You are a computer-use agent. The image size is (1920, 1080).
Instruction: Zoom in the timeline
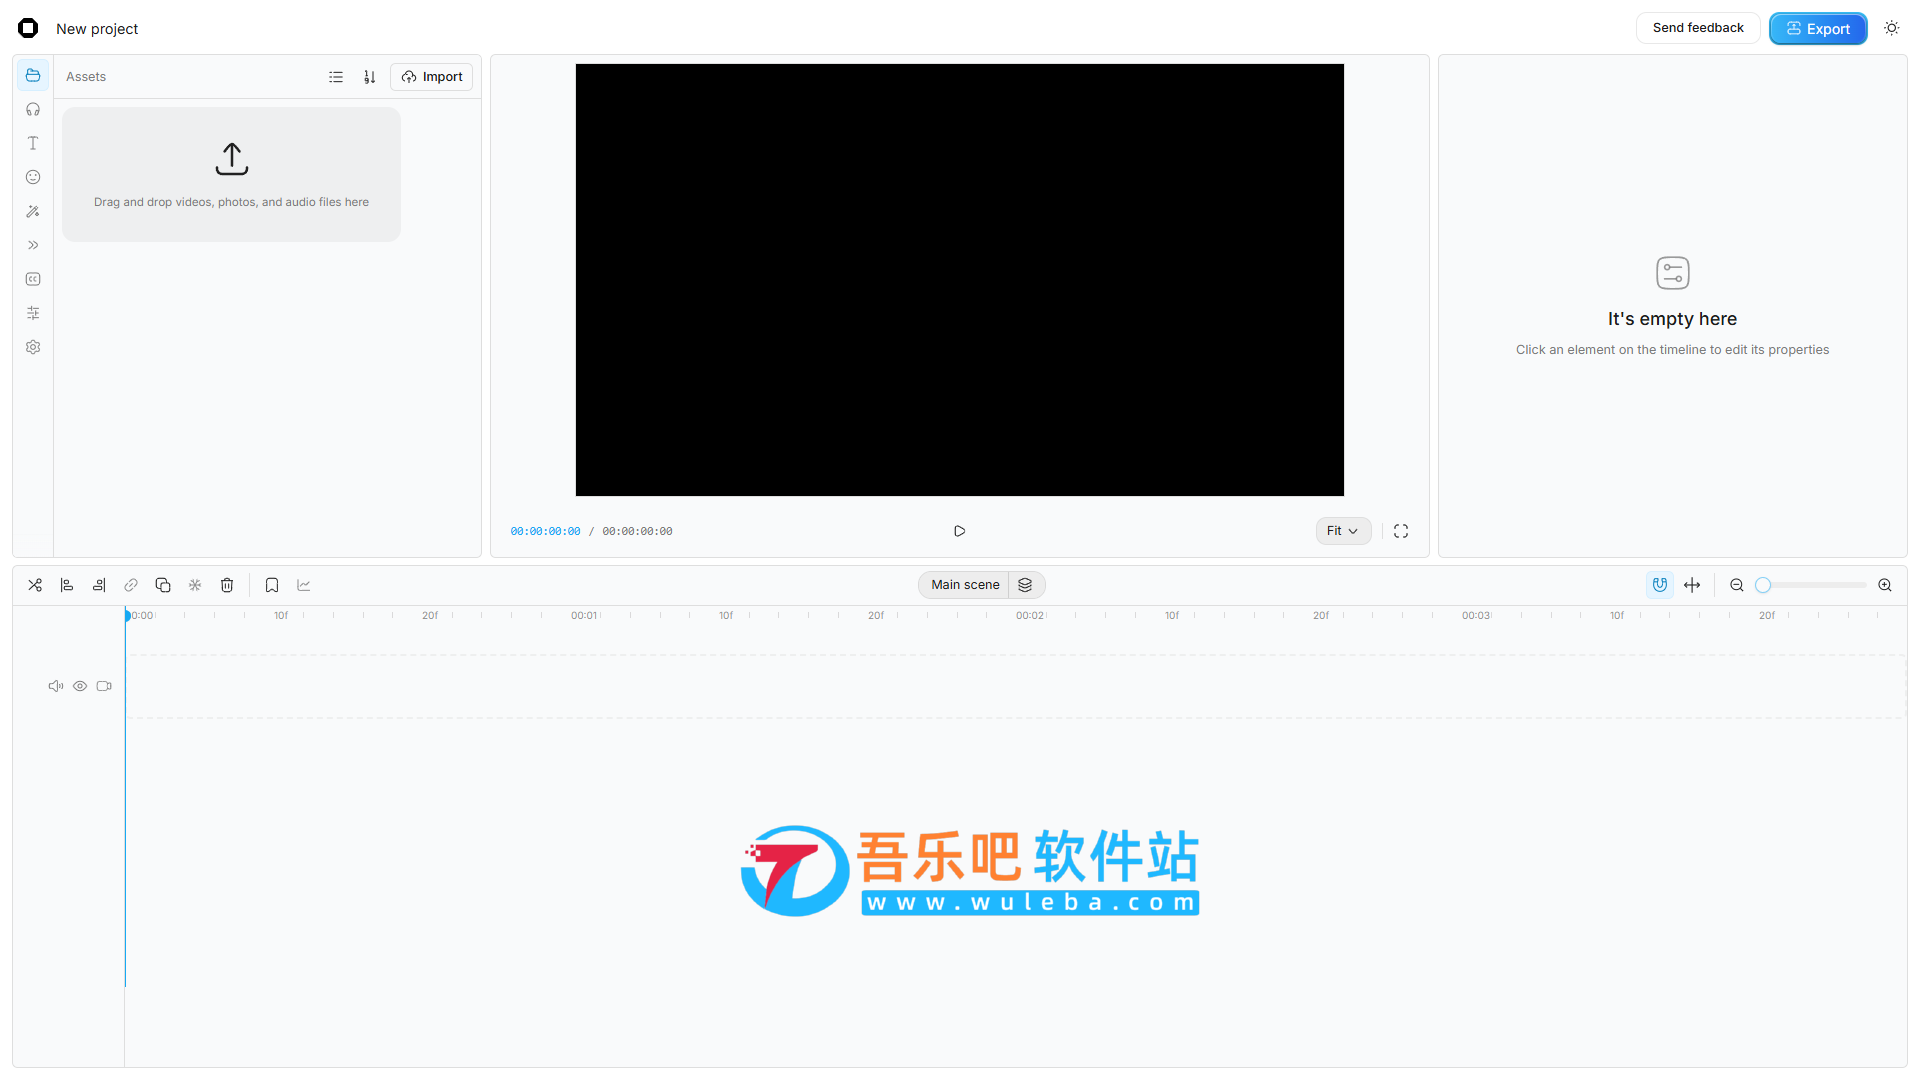click(x=1885, y=585)
